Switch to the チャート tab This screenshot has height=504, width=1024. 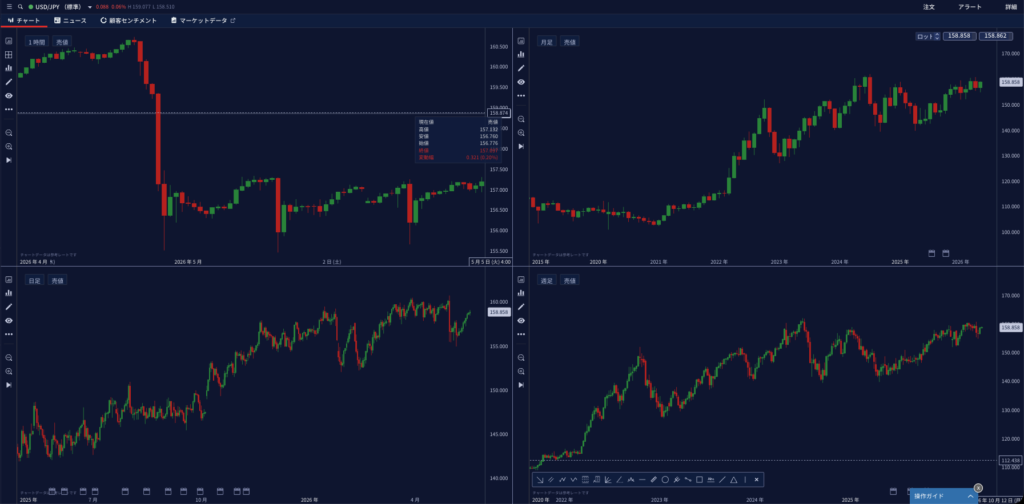(x=24, y=20)
